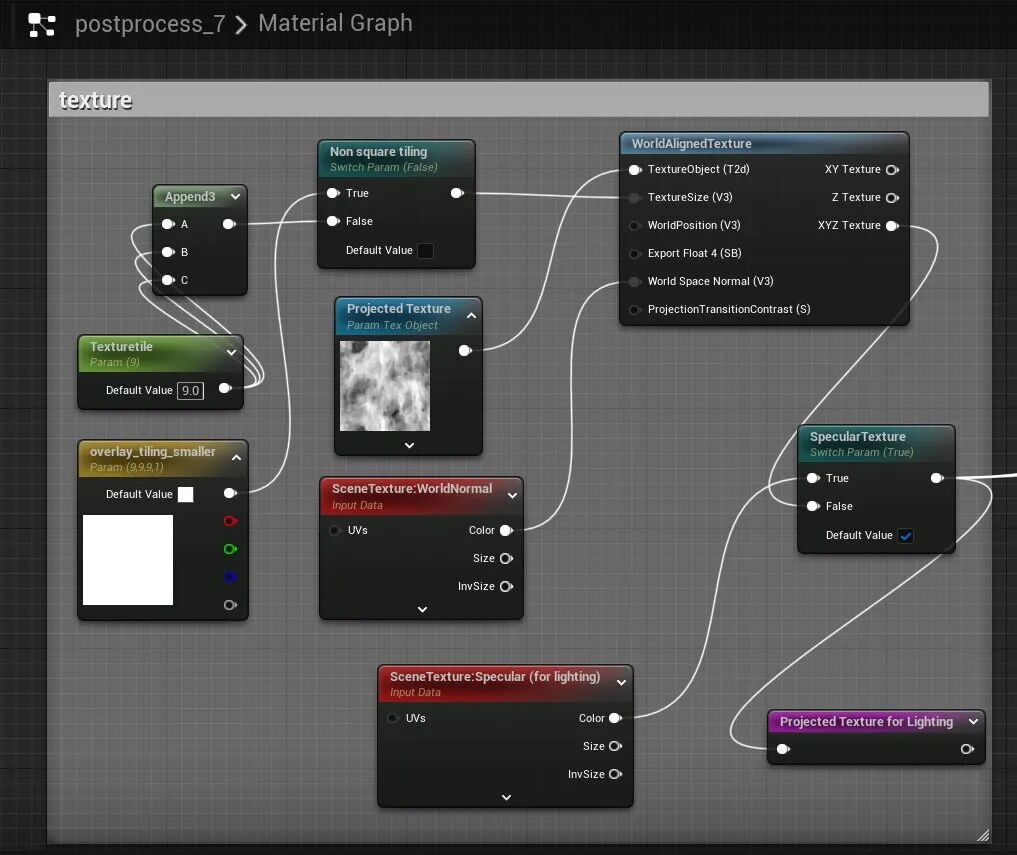Click the red channel pin on overlay_tiling_smaller
The width and height of the screenshot is (1017, 855).
[x=230, y=521]
